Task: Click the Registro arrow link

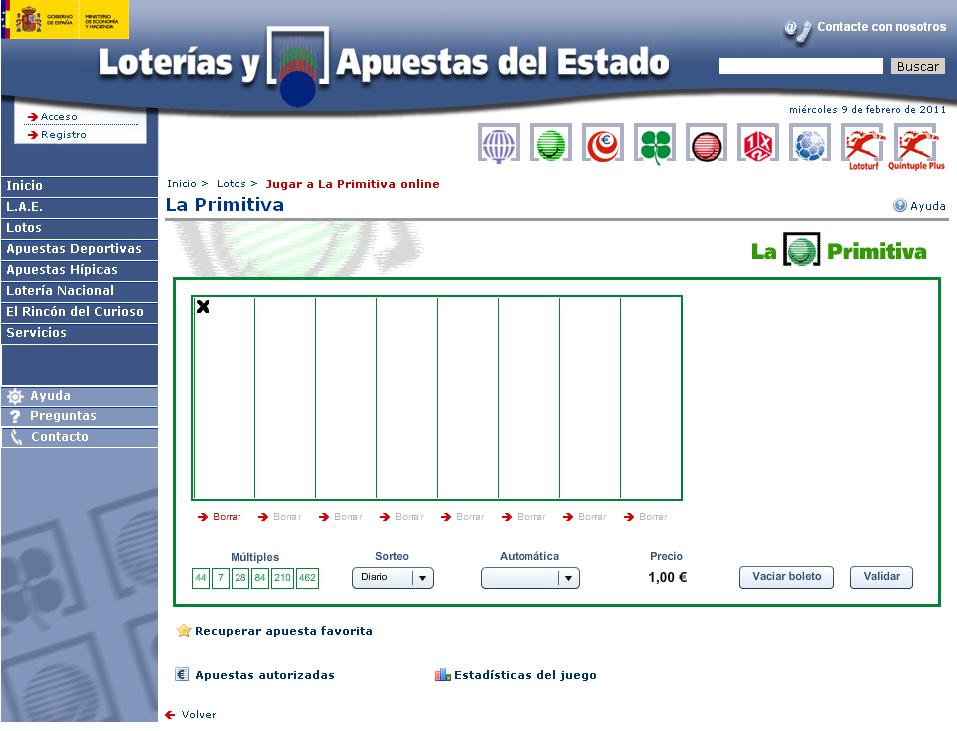Action: coord(57,135)
